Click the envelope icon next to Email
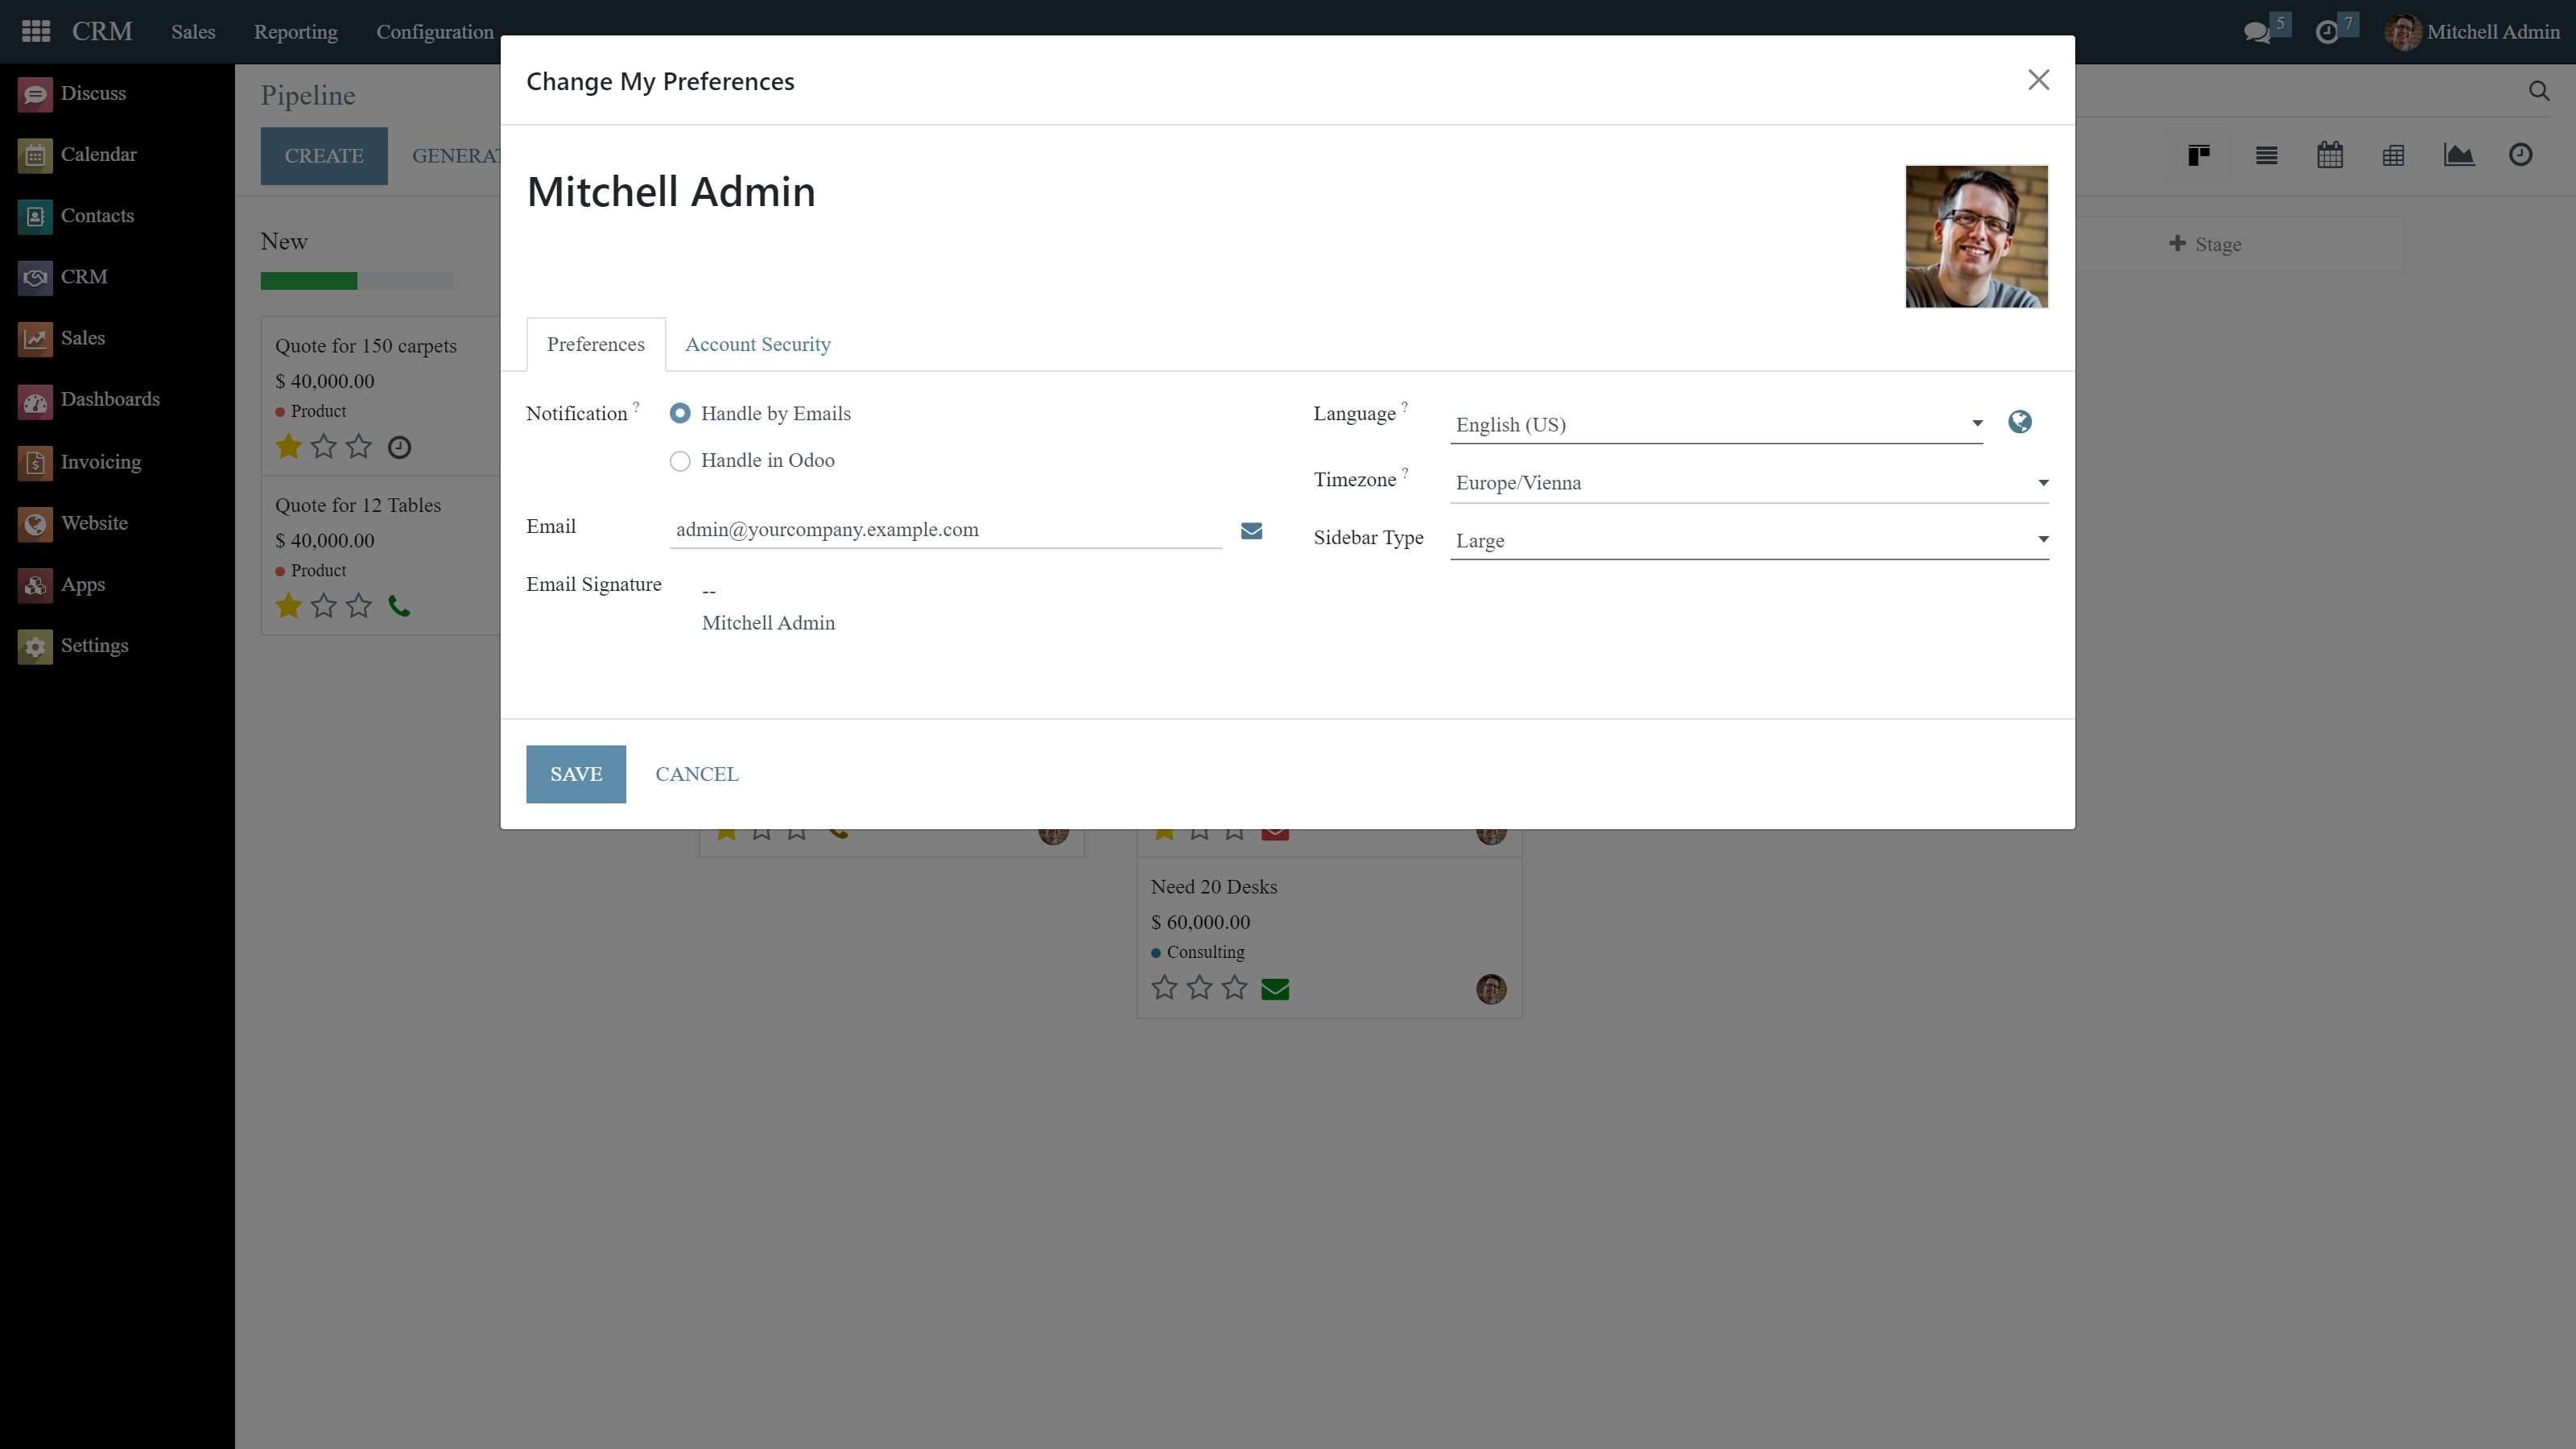Screen dimensions: 2576x1449 [x=1251, y=531]
